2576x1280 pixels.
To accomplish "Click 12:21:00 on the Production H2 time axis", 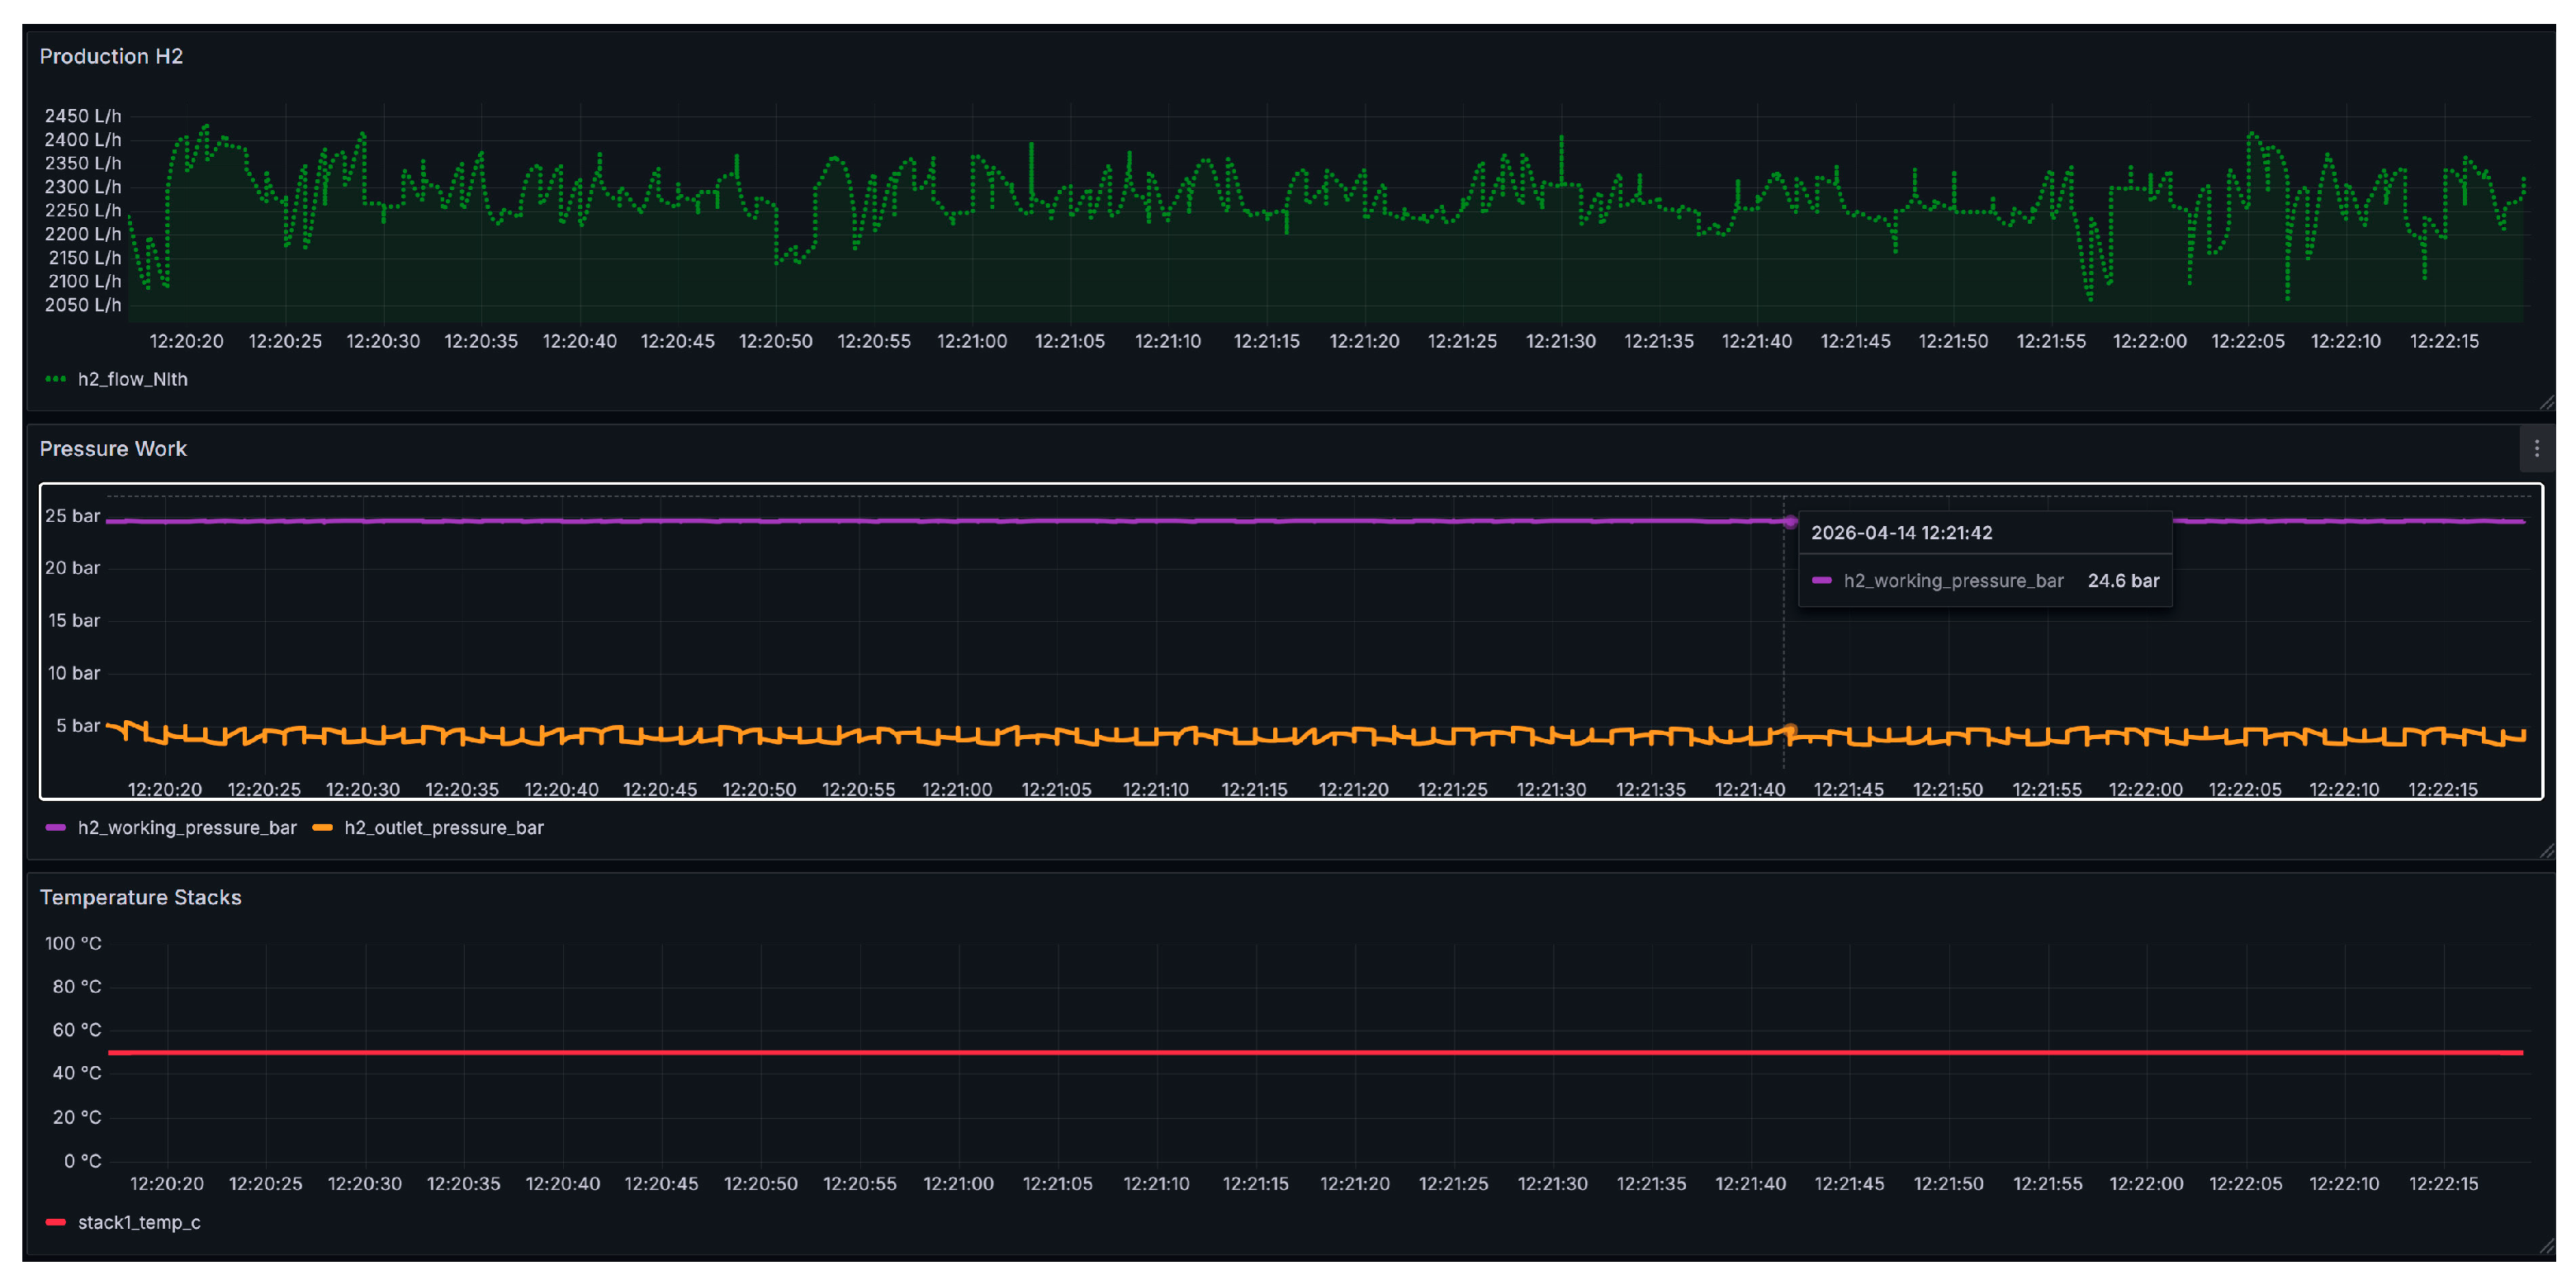I will click(x=972, y=341).
